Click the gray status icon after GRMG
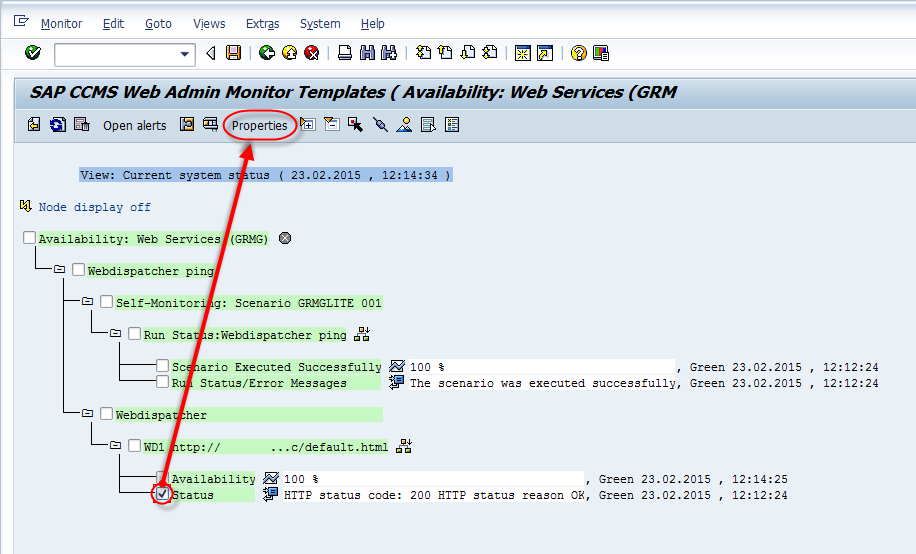916x554 pixels. [x=285, y=238]
